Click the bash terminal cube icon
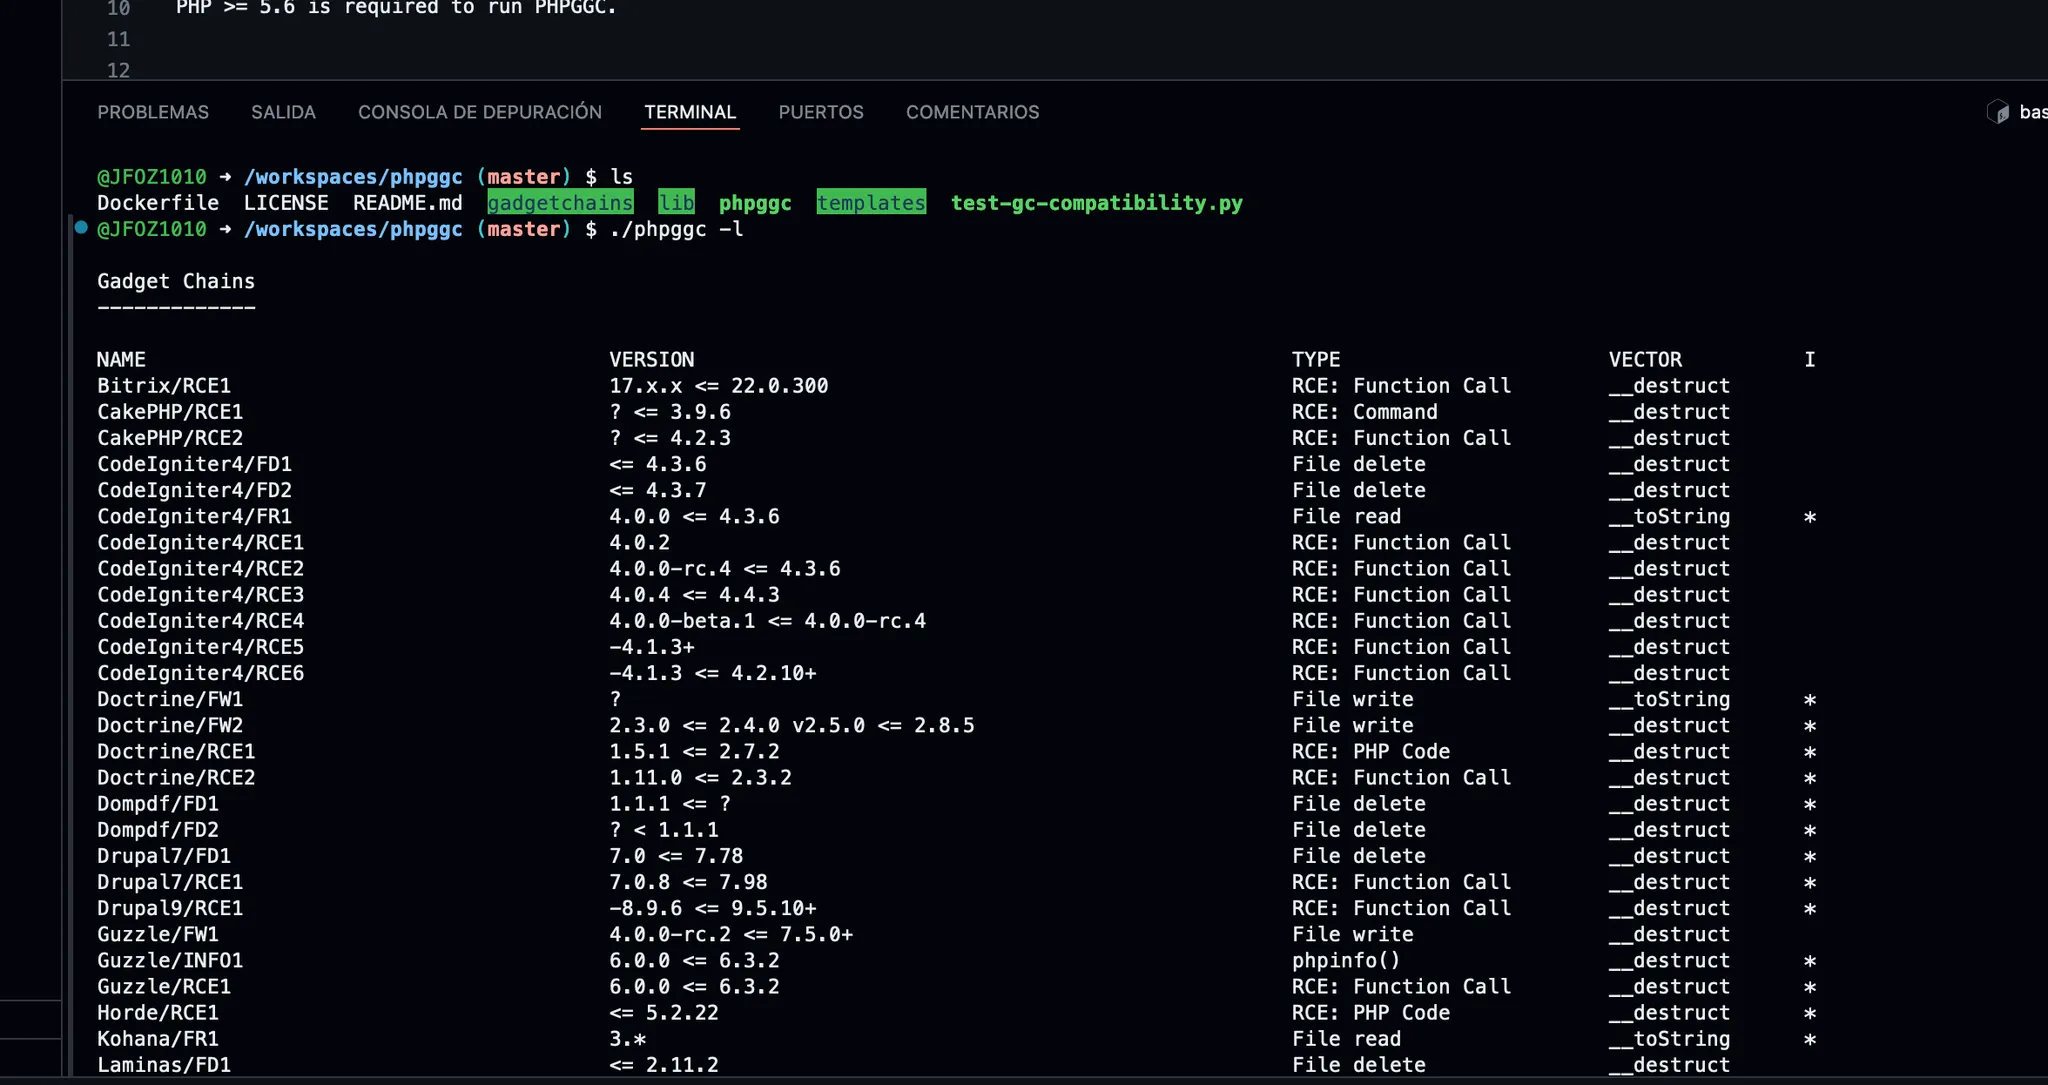Viewport: 2048px width, 1085px height. coord(1997,112)
